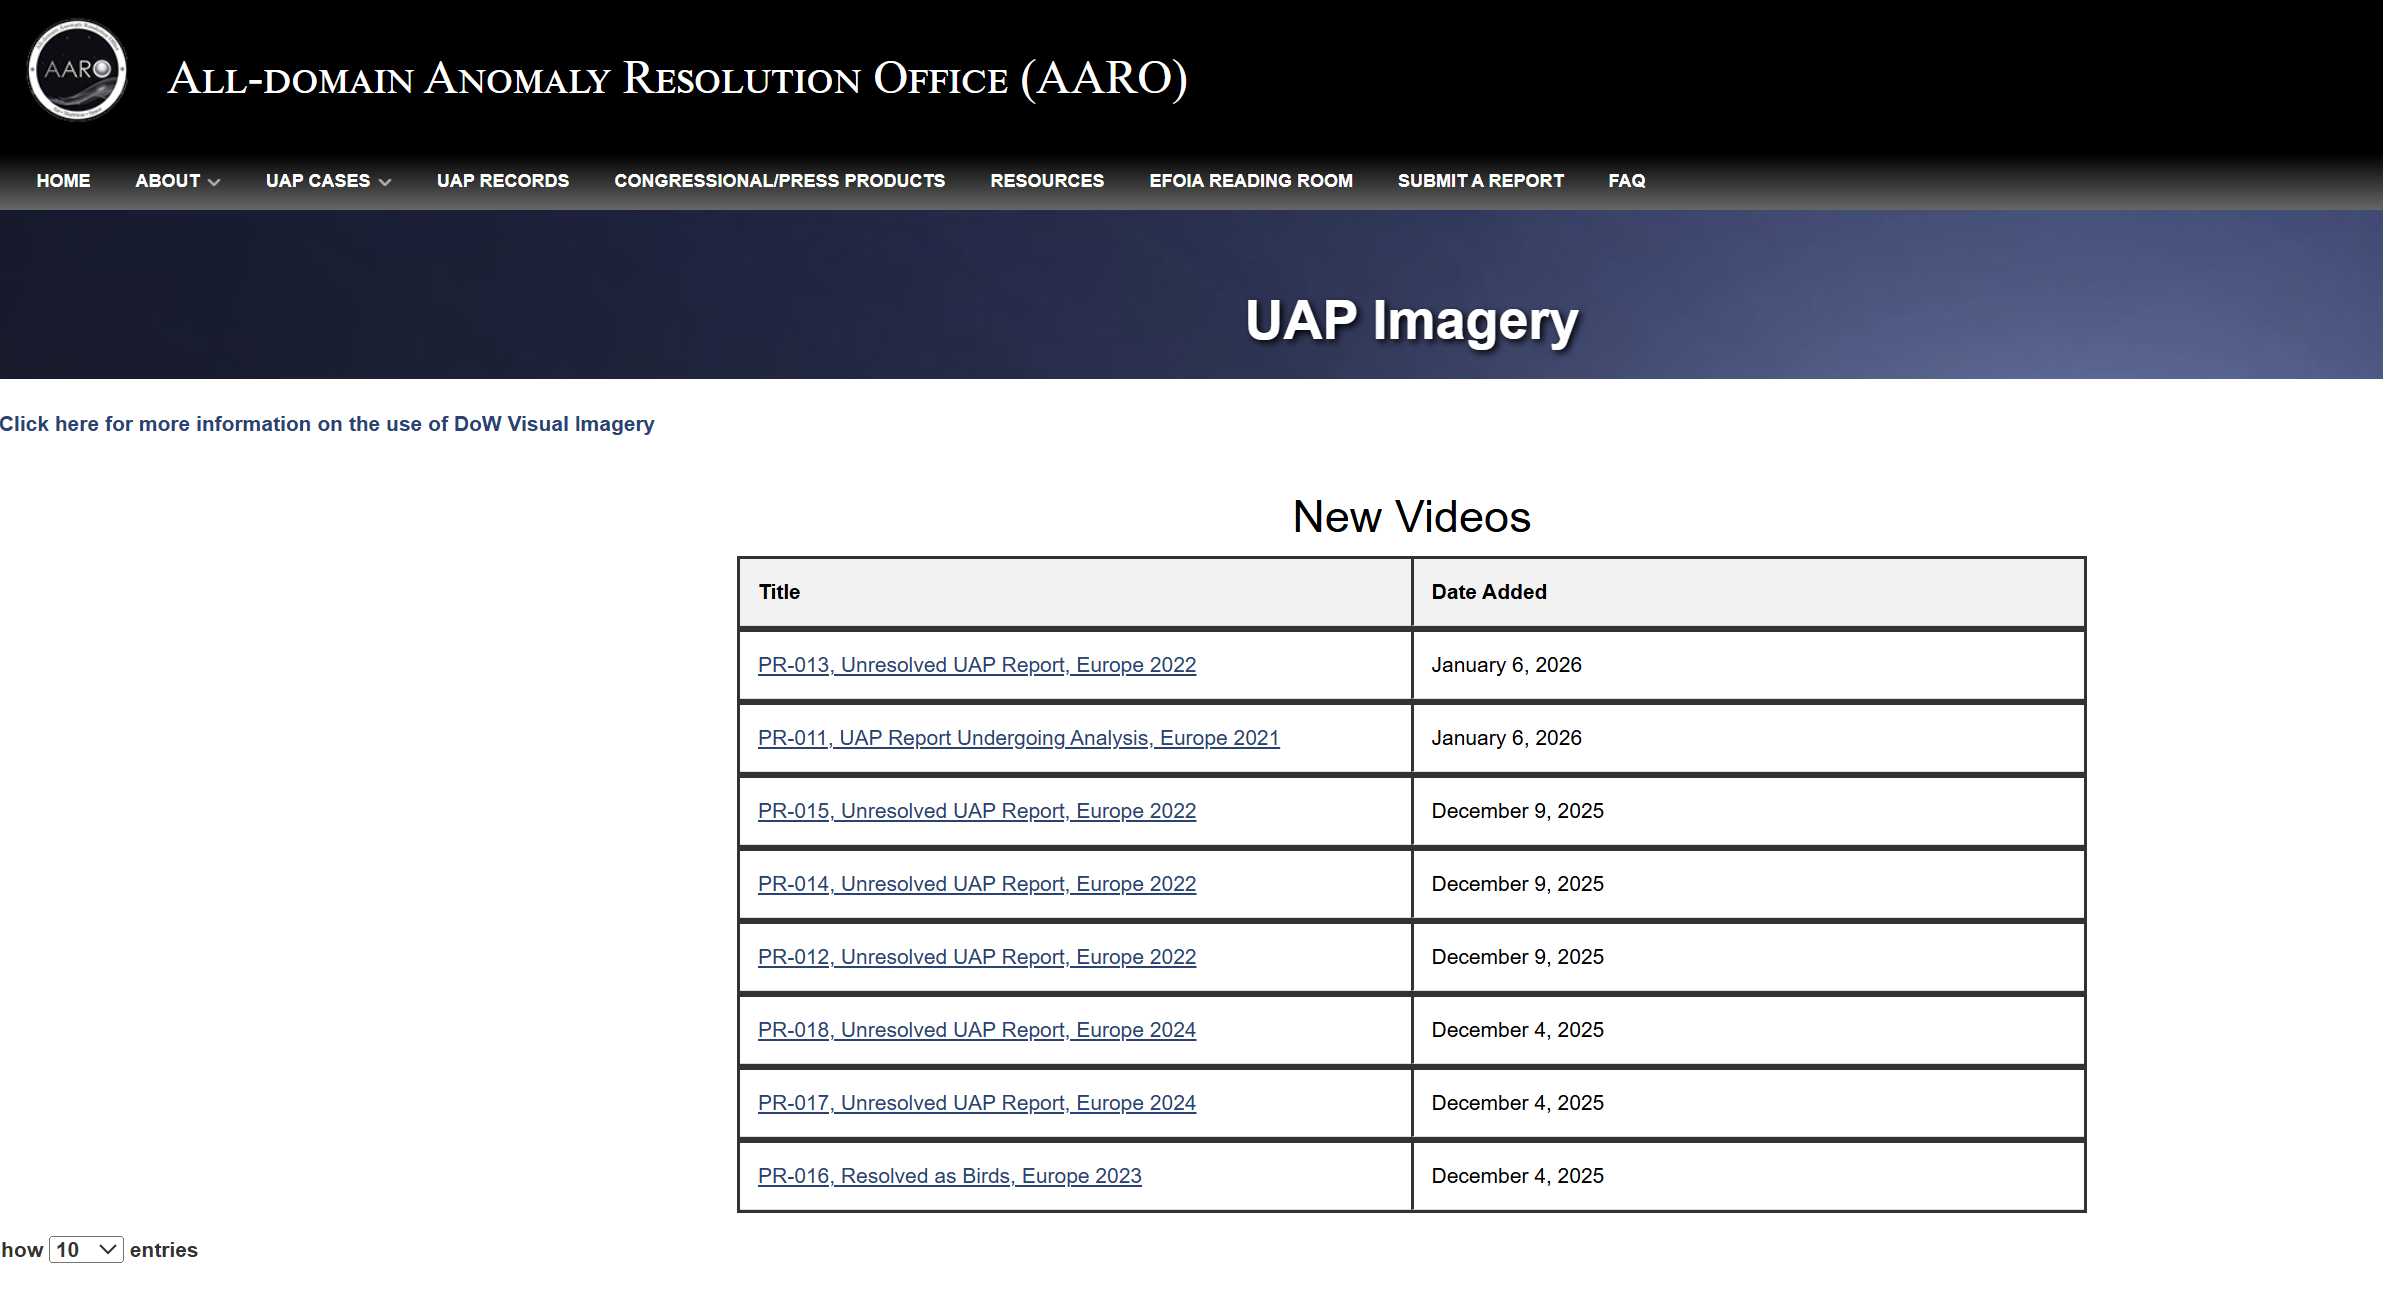Click the date cell in the PR-014 row
This screenshot has width=2383, height=1293.
click(1748, 884)
